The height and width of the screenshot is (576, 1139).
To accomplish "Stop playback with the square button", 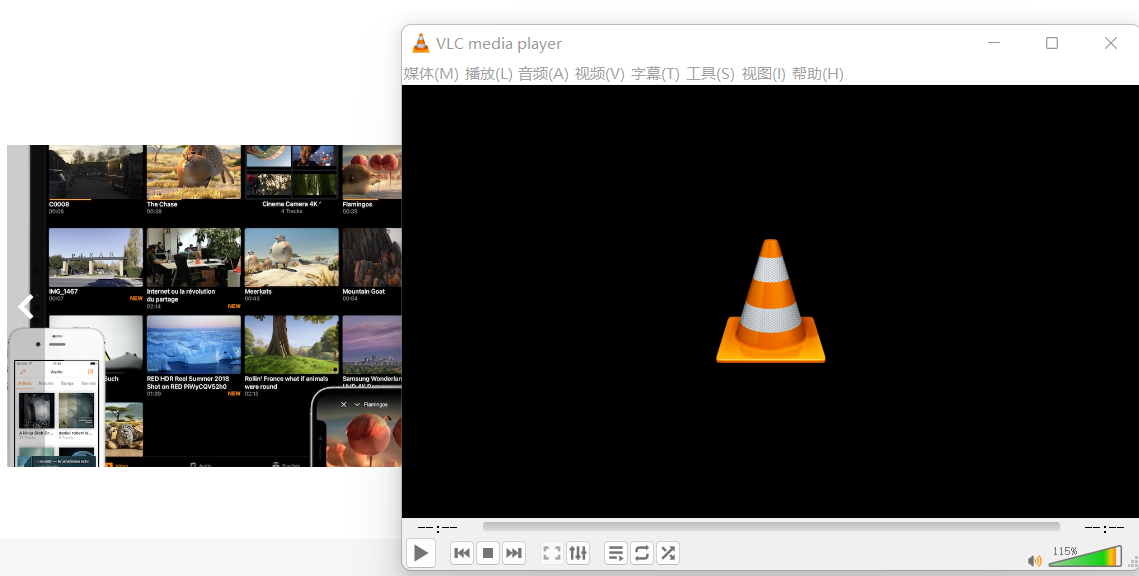I will pyautogui.click(x=488, y=553).
